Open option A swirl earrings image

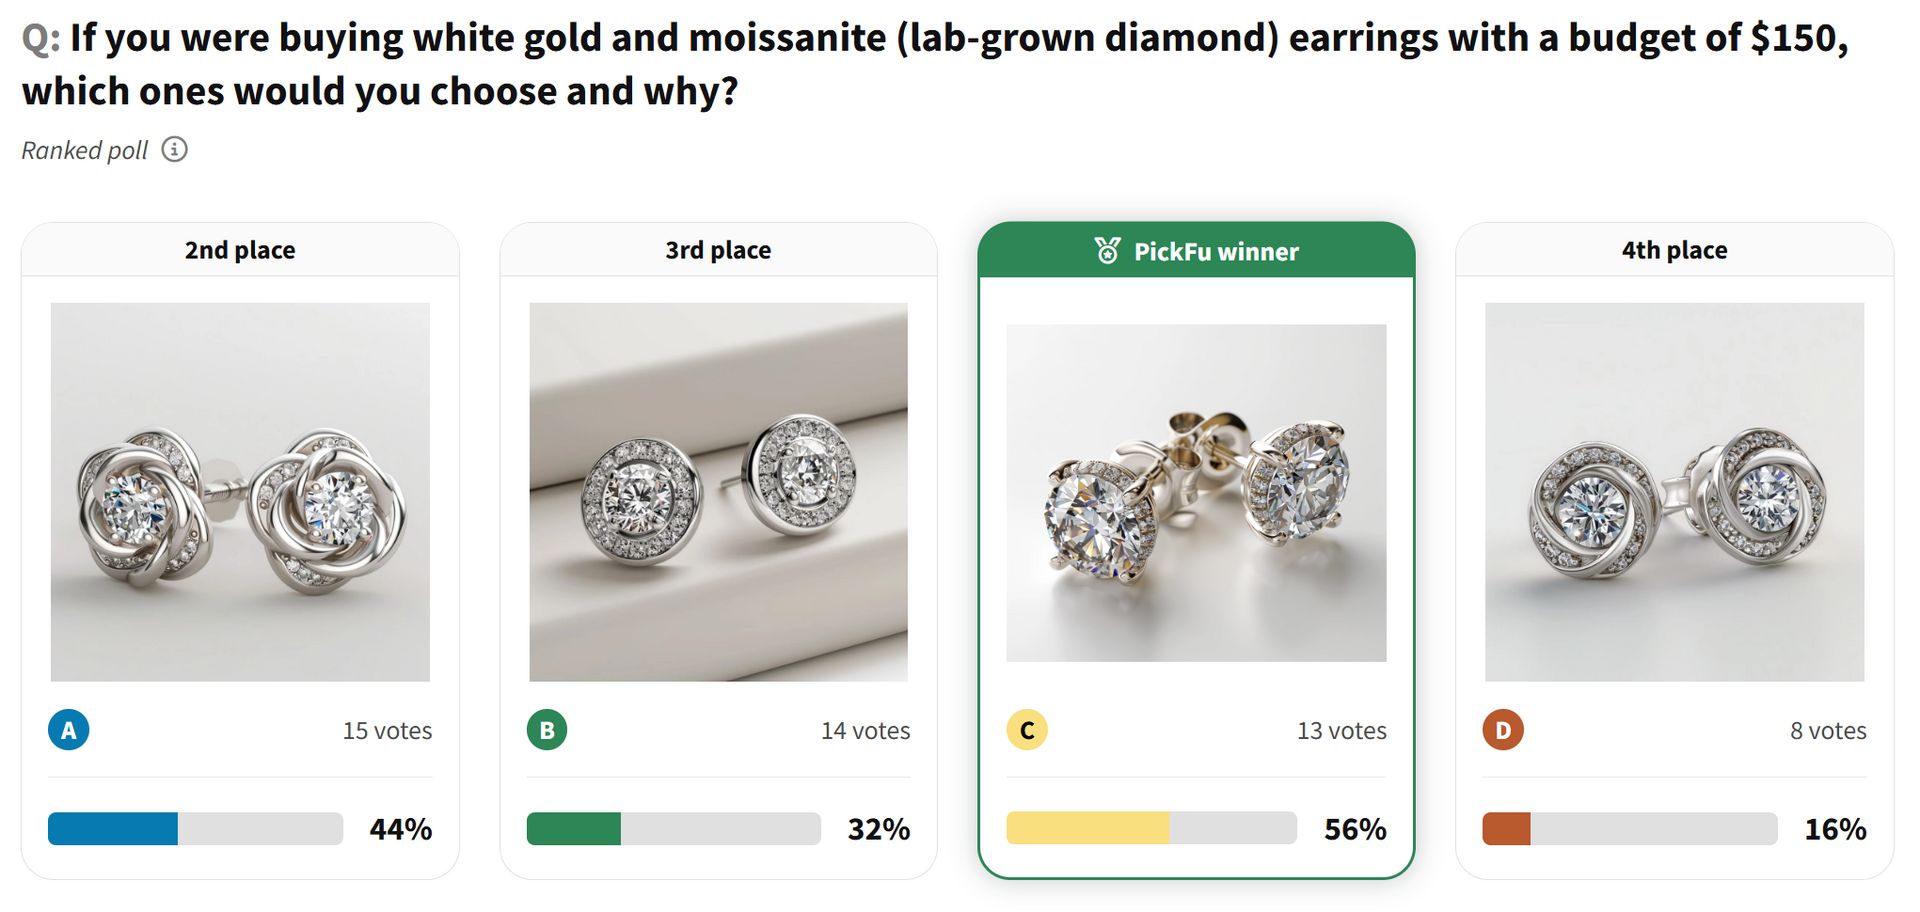pos(240,492)
